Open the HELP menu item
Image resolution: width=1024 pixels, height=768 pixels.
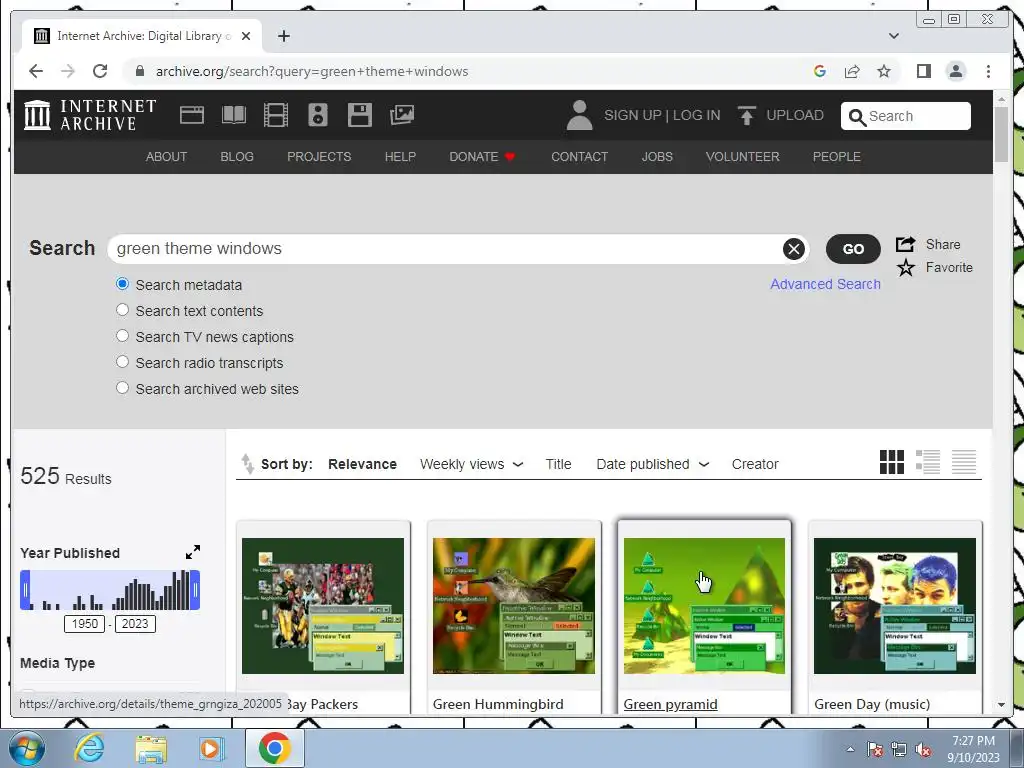click(x=400, y=157)
